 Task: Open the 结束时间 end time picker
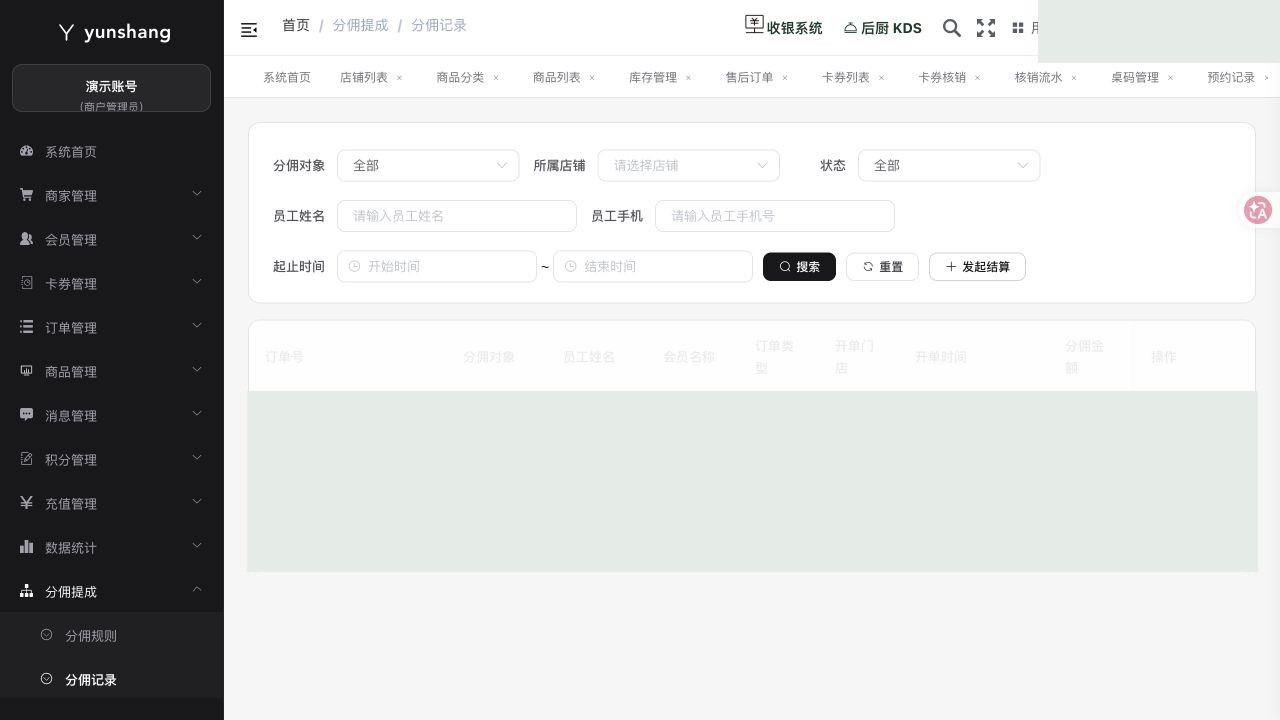point(653,266)
